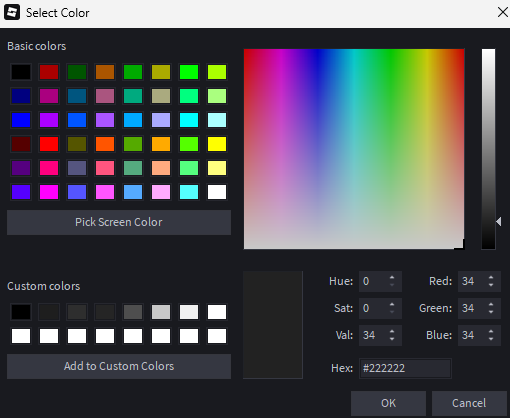Click the Pick Screen Color button
The image size is (510, 418).
(119, 222)
